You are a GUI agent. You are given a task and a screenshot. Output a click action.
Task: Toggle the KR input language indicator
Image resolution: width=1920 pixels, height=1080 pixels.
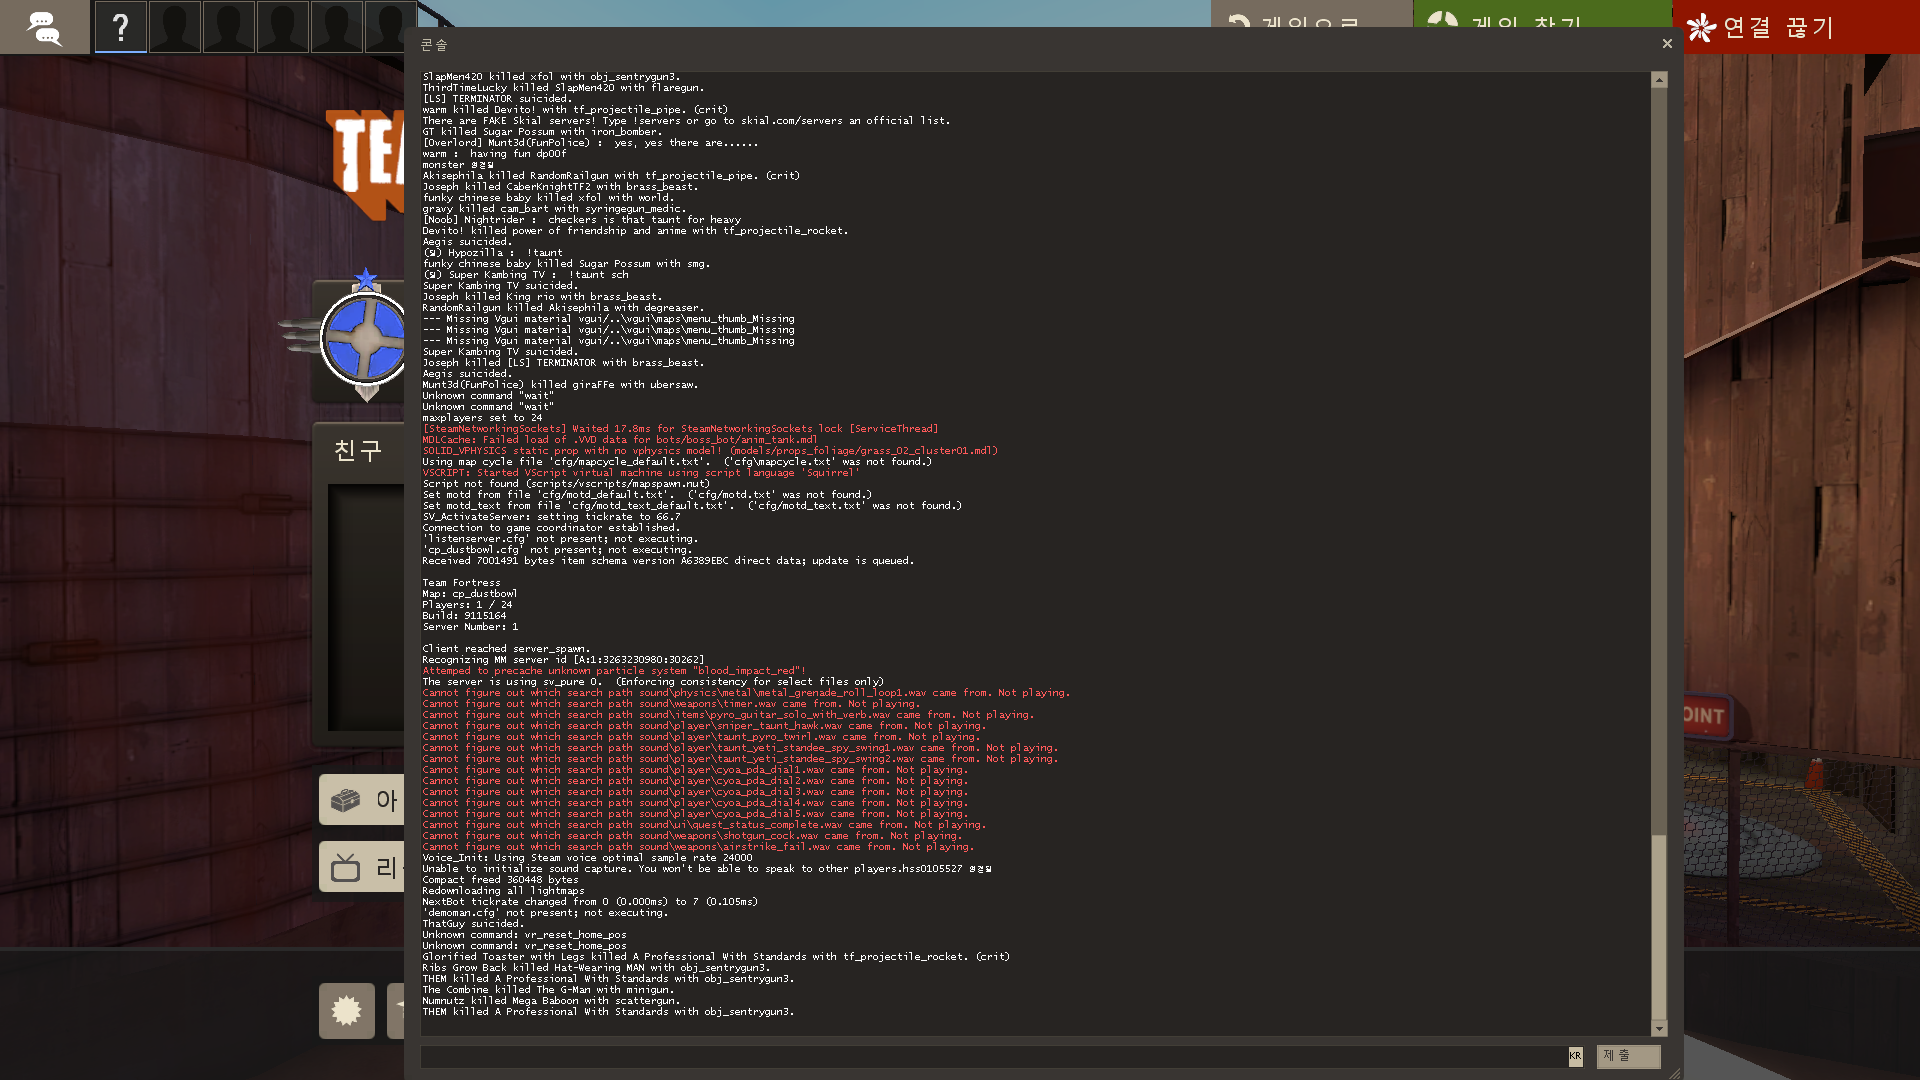[1575, 1056]
